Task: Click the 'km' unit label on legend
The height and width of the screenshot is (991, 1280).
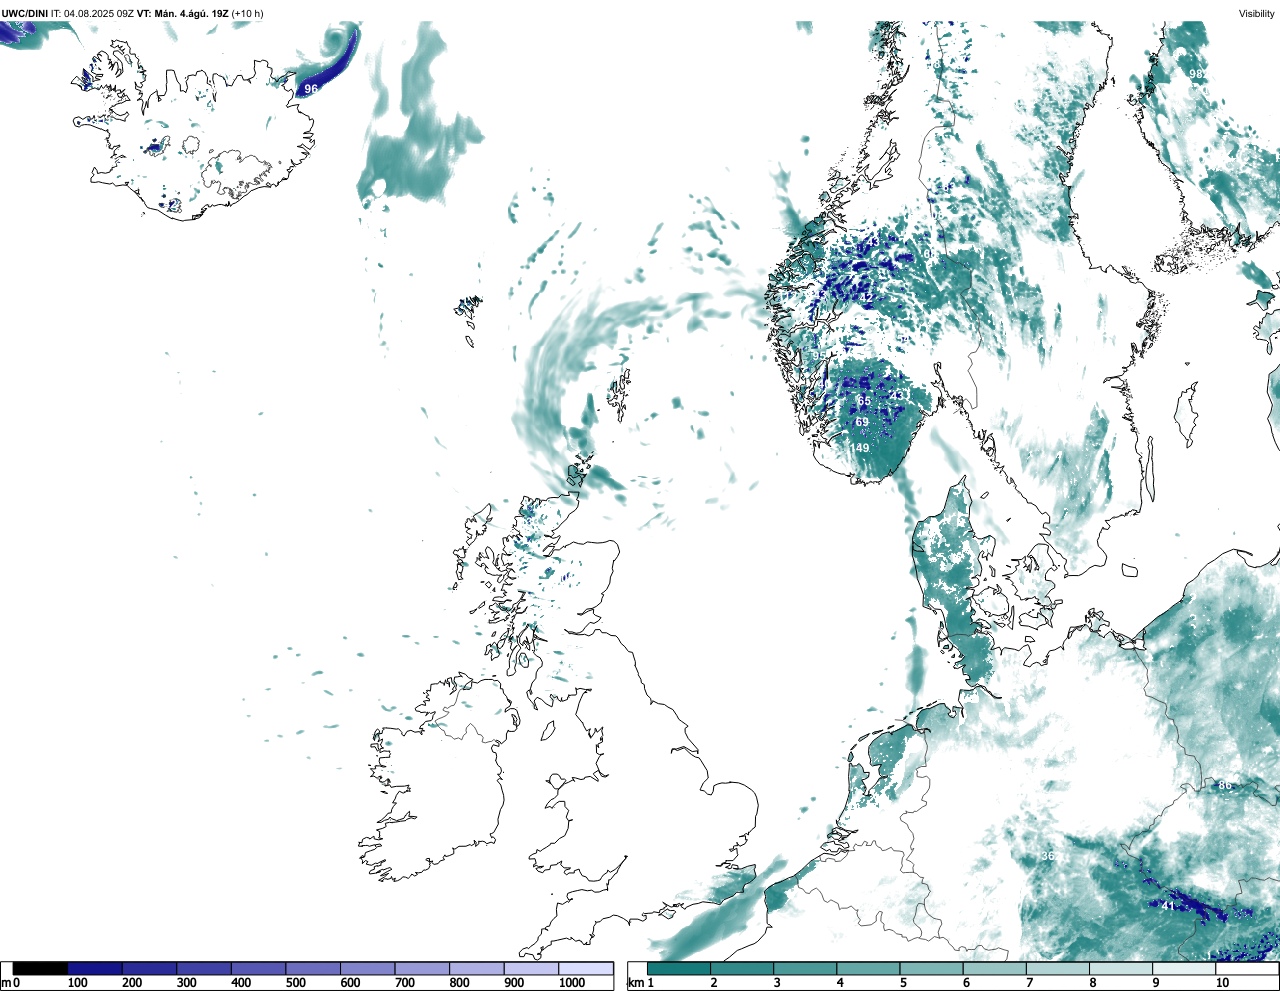Action: (x=634, y=983)
